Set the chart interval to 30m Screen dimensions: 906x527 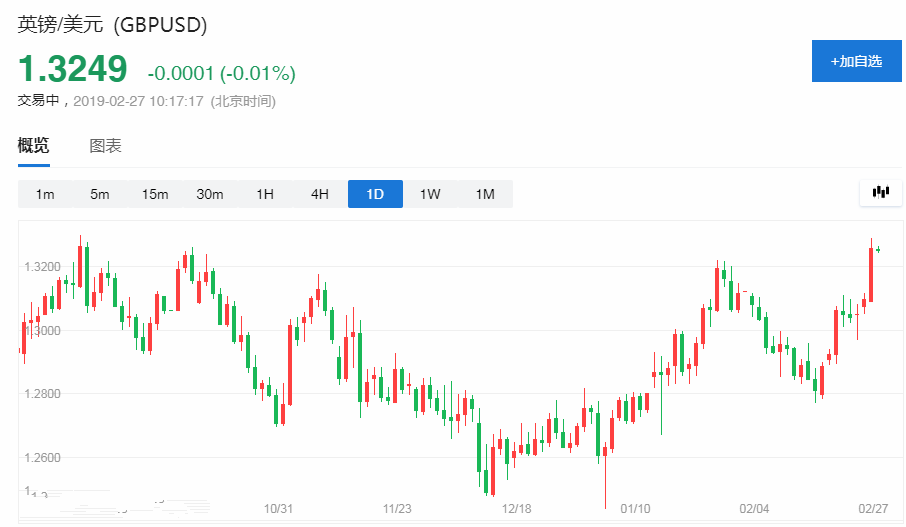click(210, 194)
